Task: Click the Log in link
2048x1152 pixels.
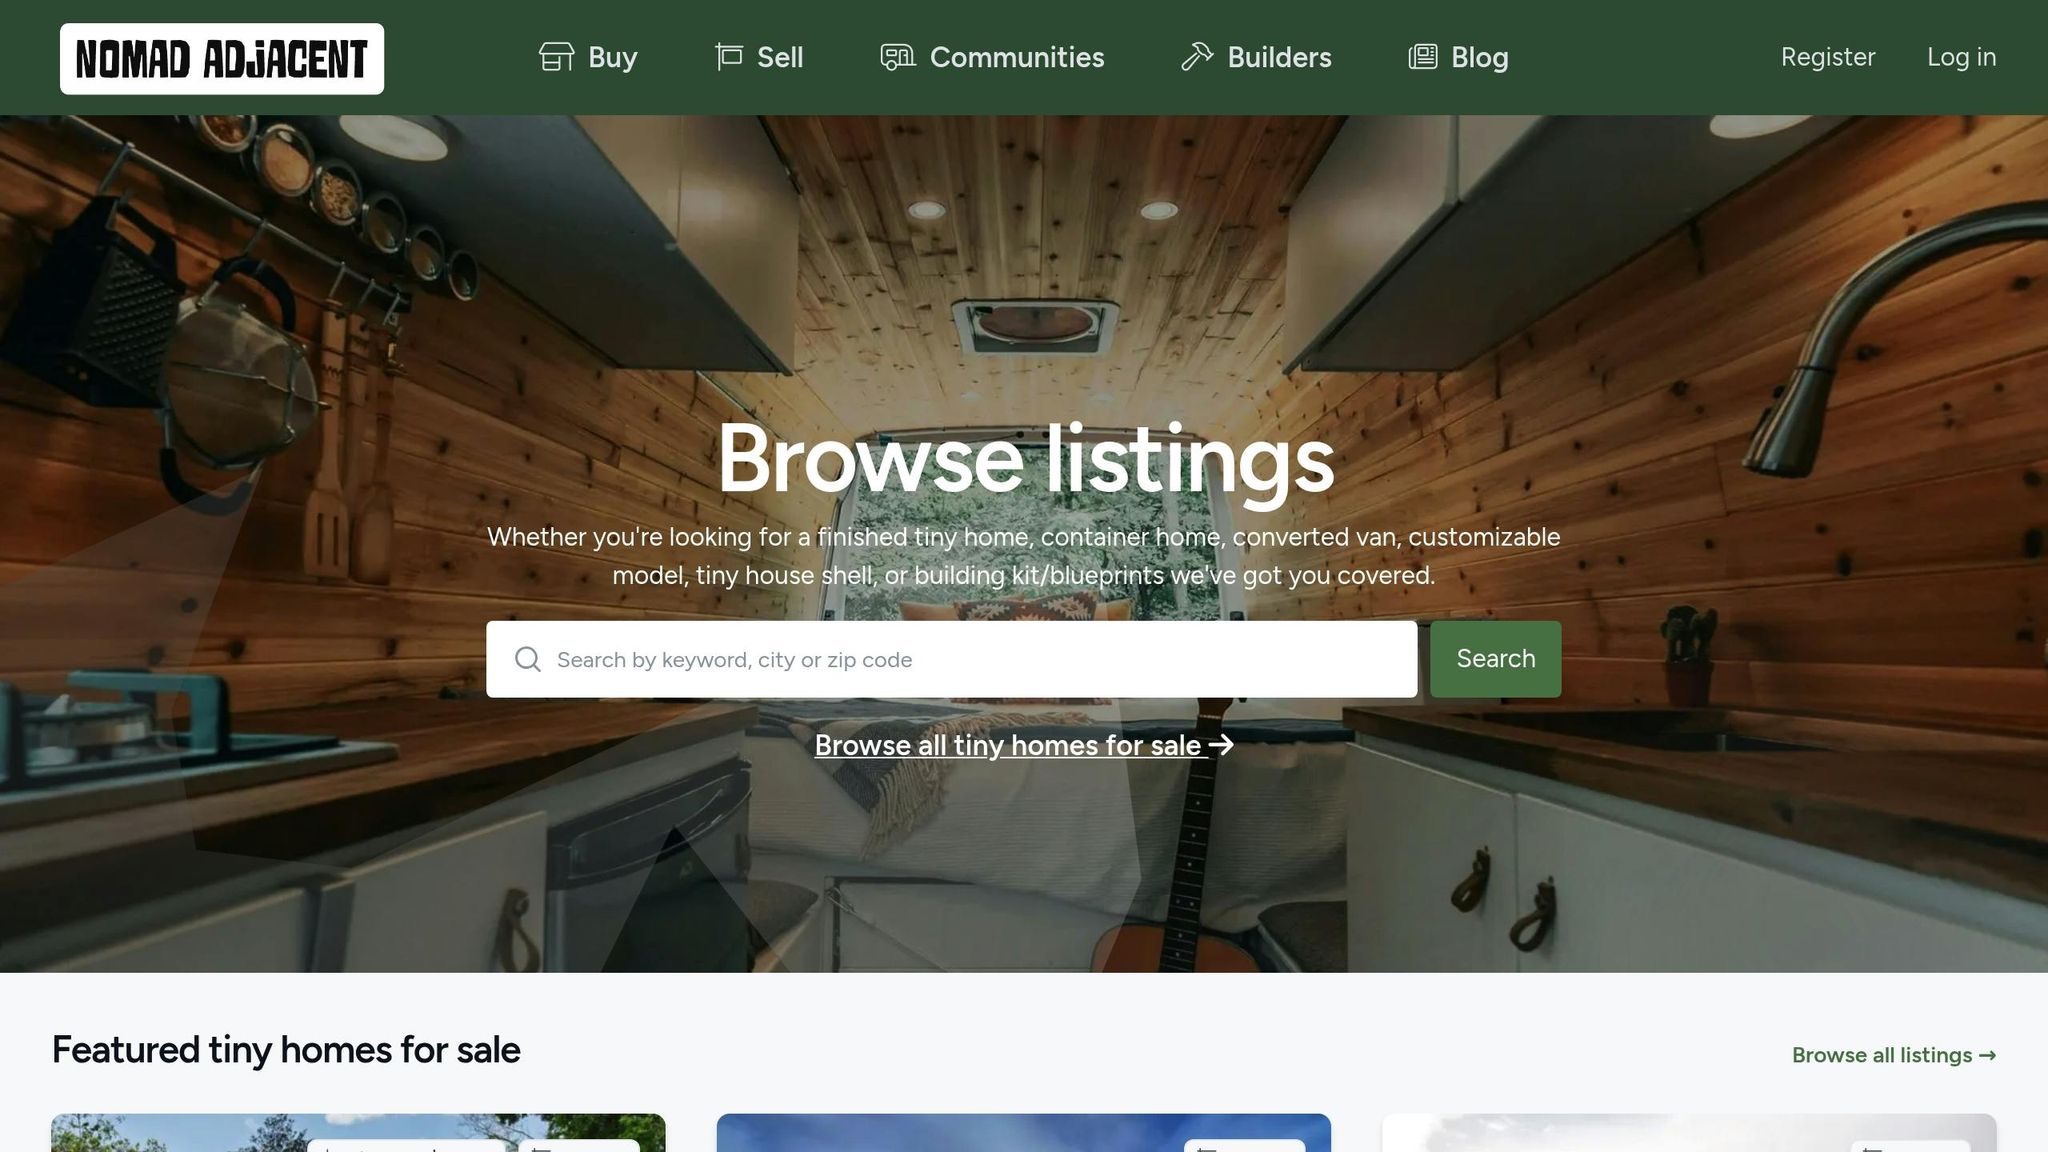Action: [1961, 57]
